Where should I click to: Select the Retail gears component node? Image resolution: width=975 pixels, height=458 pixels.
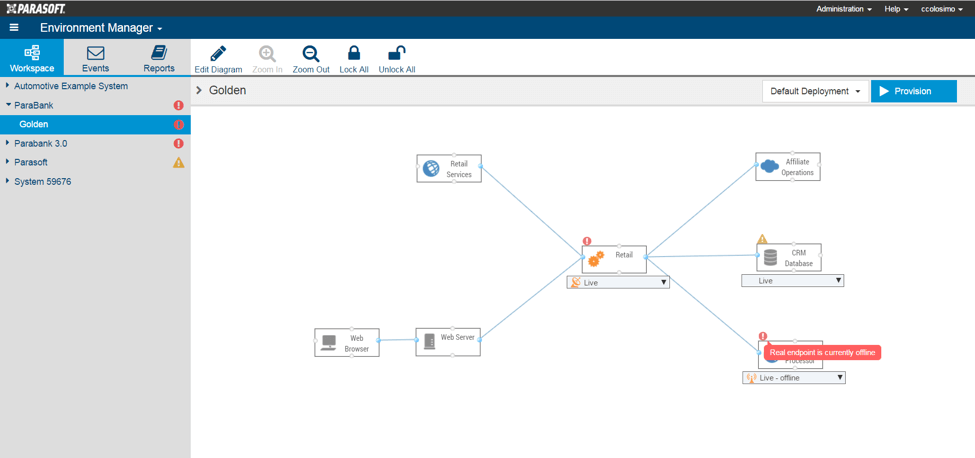coord(614,259)
